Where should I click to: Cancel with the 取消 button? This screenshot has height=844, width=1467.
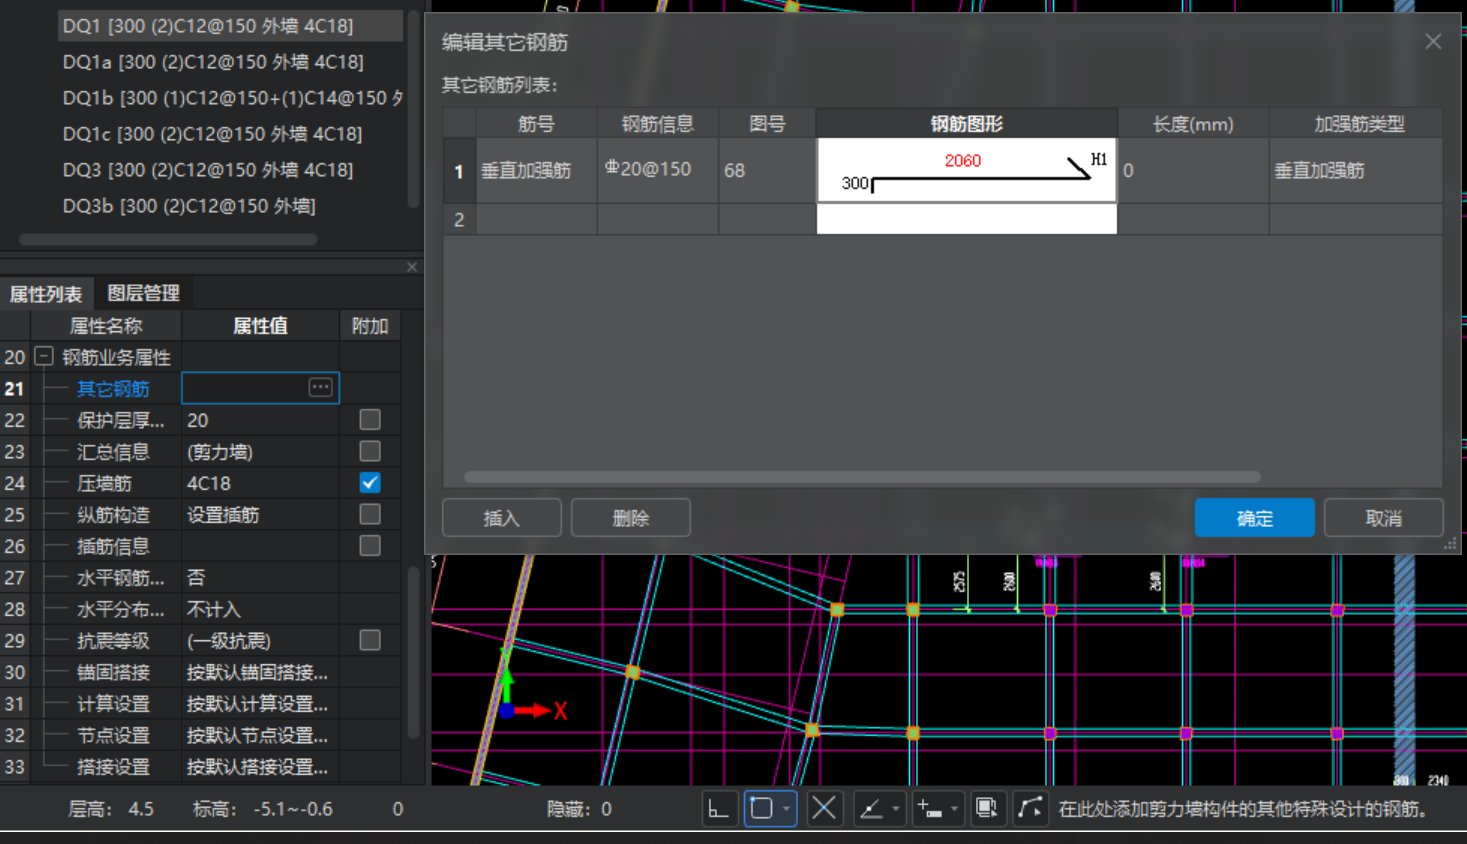1384,518
